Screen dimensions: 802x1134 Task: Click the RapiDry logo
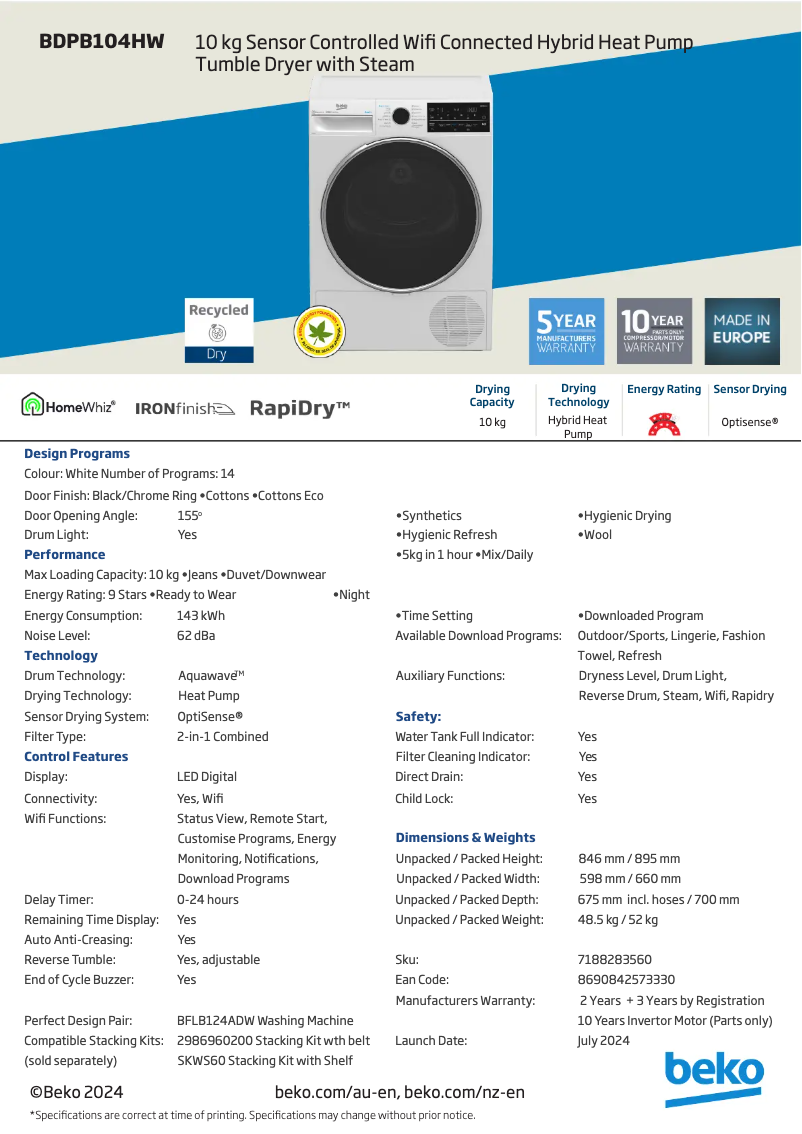tap(299, 407)
